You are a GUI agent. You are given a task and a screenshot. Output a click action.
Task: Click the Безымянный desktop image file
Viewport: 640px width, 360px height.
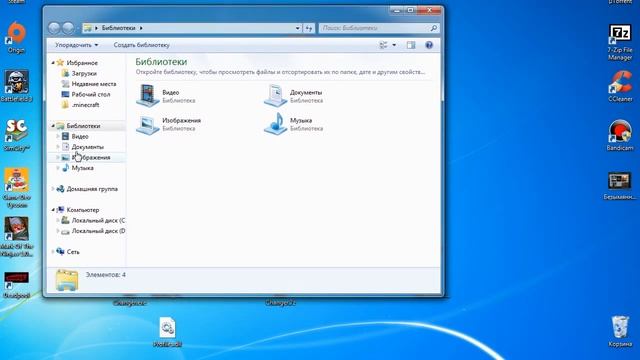620,186
